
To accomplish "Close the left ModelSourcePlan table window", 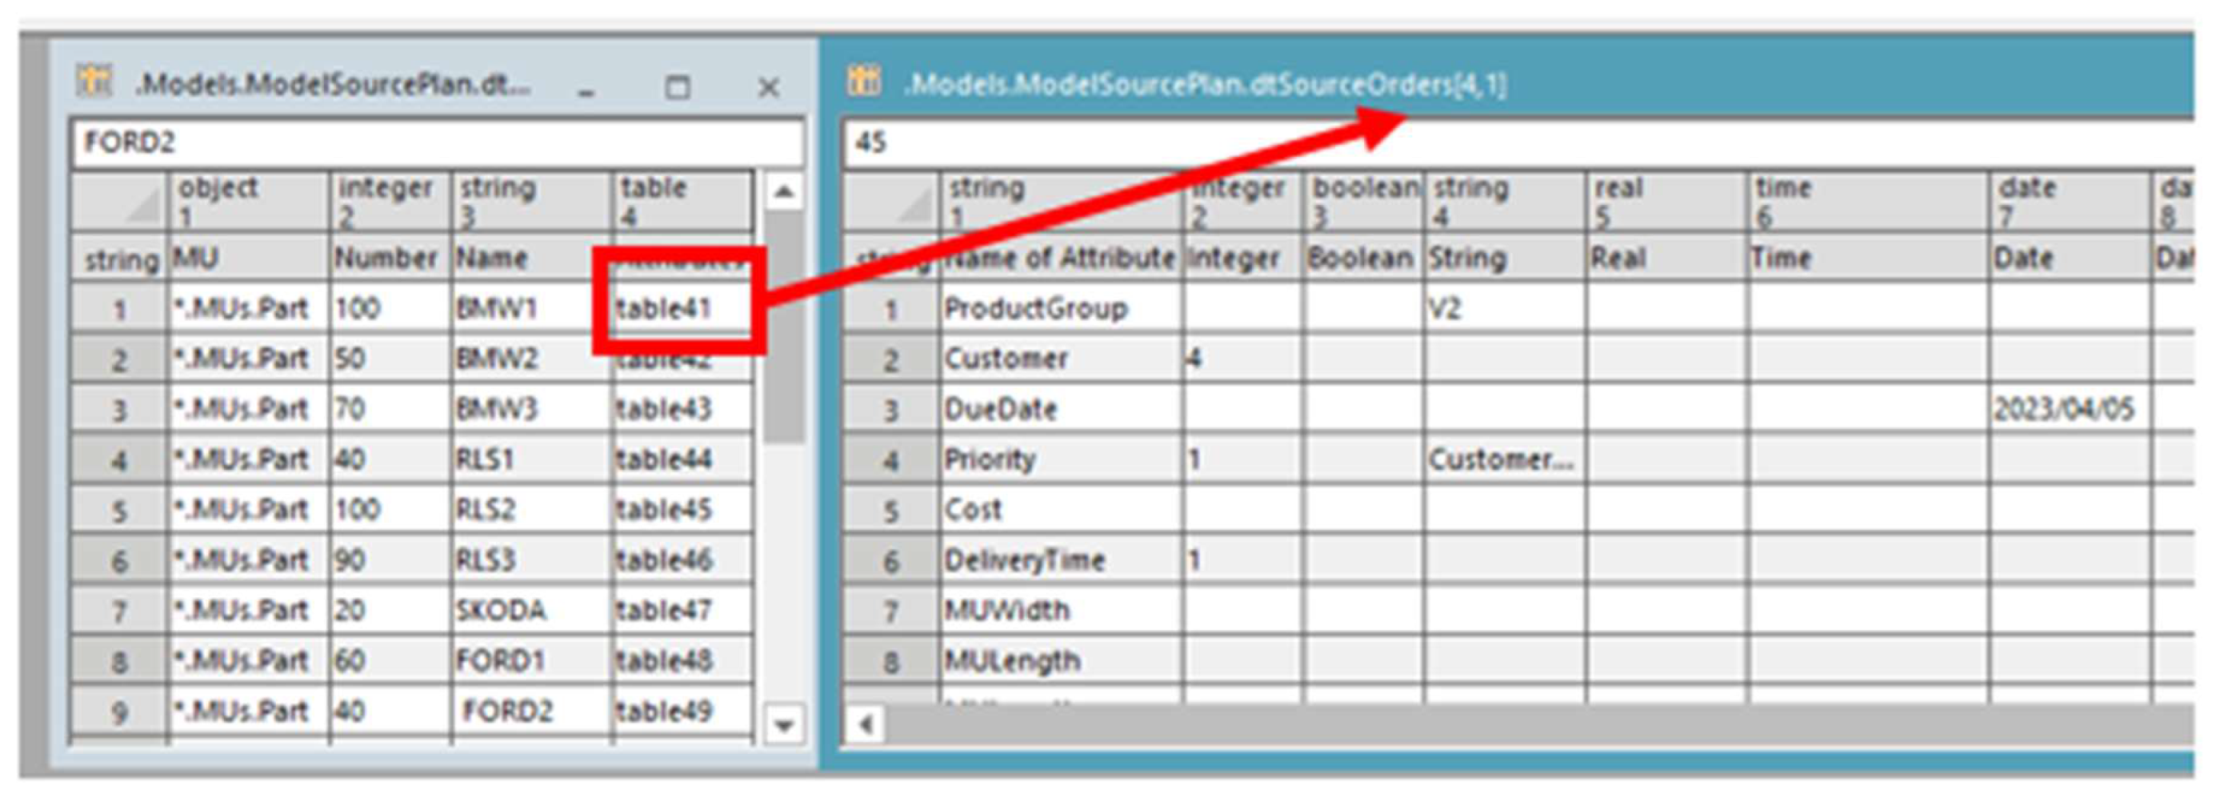I will (x=768, y=88).
